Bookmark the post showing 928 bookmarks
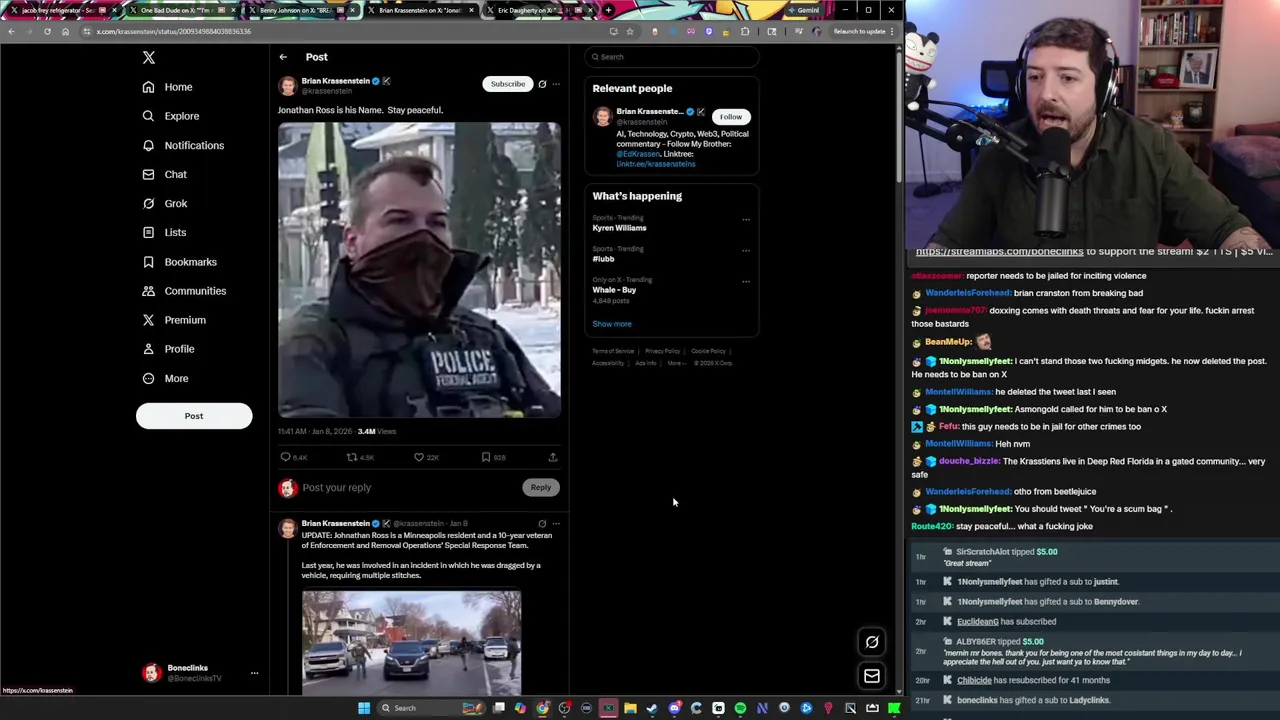 click(486, 457)
